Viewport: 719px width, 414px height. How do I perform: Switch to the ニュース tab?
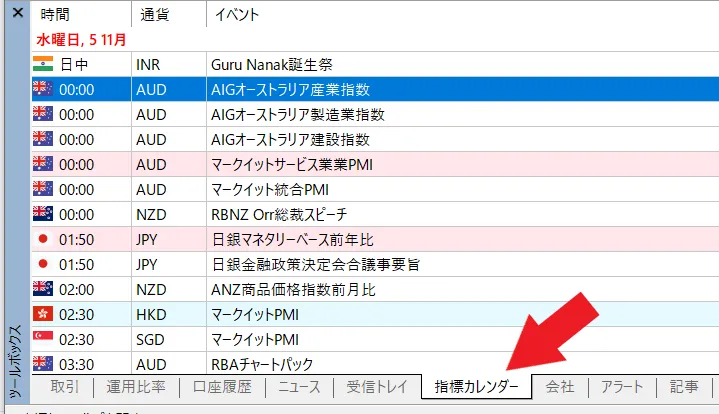[299, 387]
